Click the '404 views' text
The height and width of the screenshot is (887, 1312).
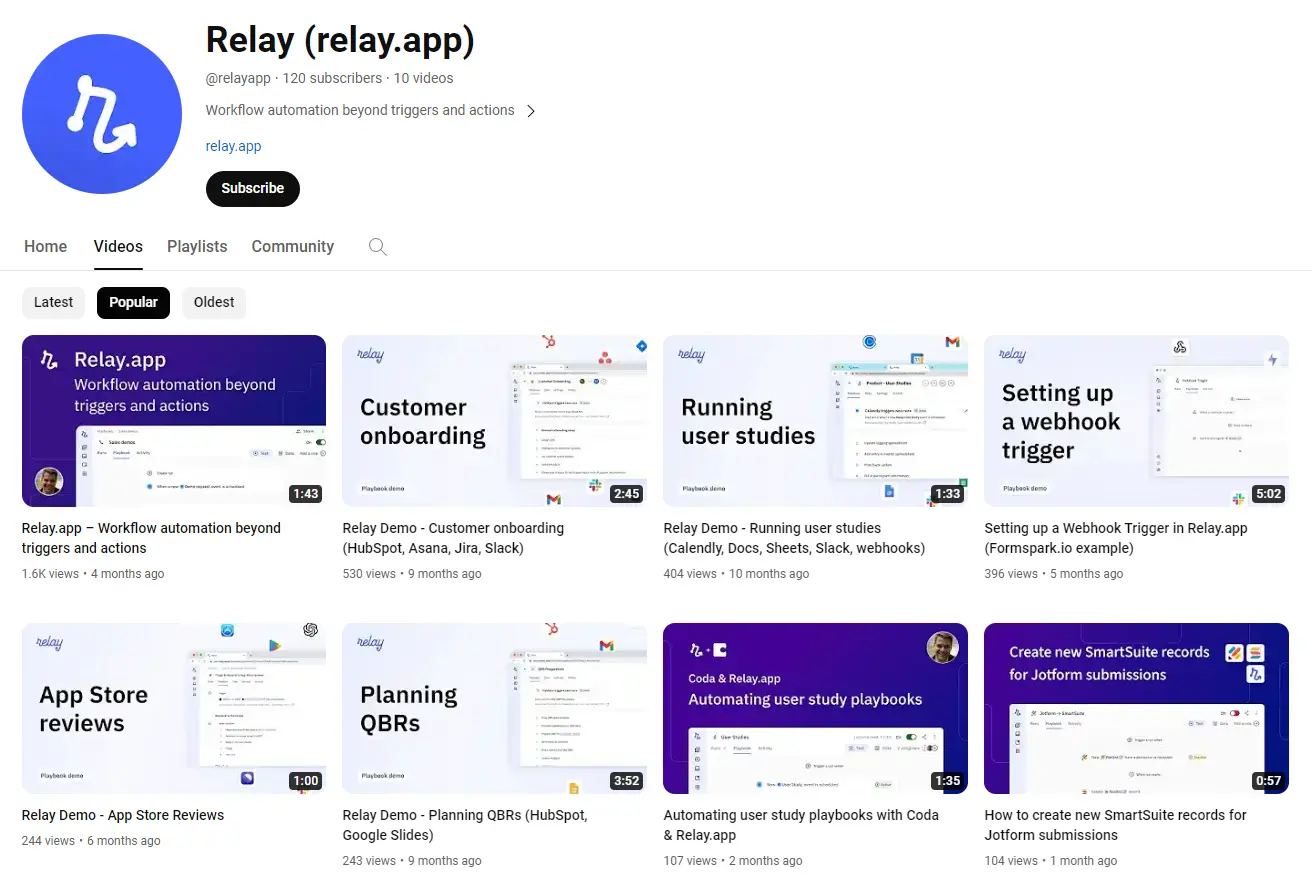point(690,574)
